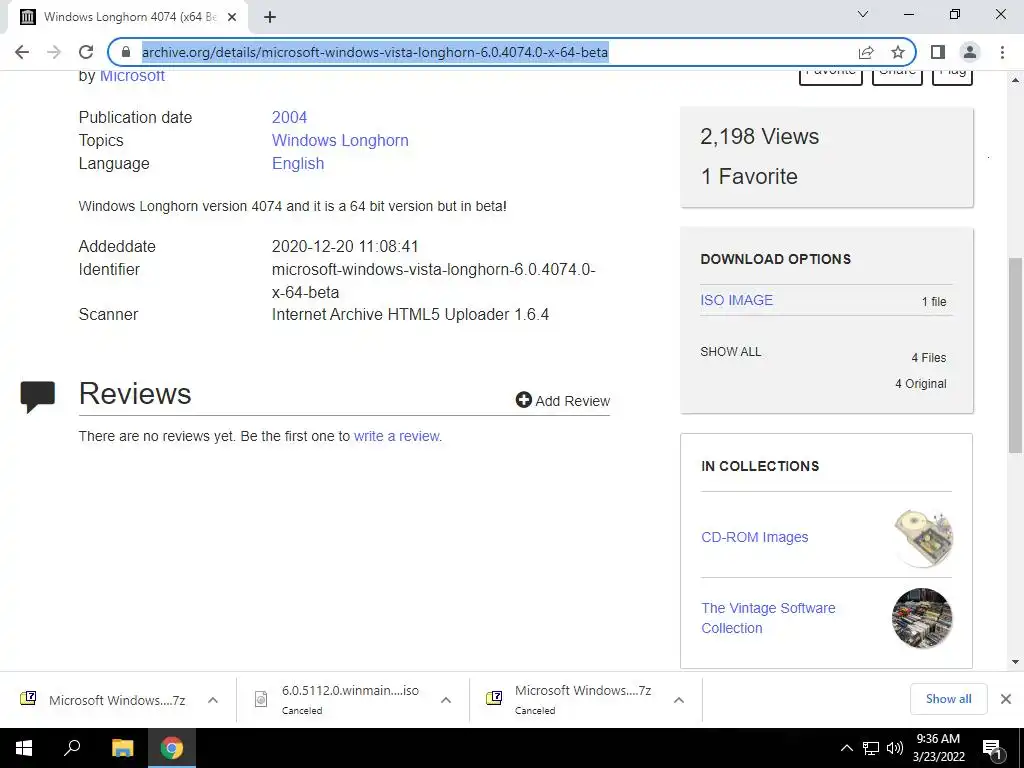Select the URL in the address bar
Screen dimensions: 1024x768
pos(375,52)
